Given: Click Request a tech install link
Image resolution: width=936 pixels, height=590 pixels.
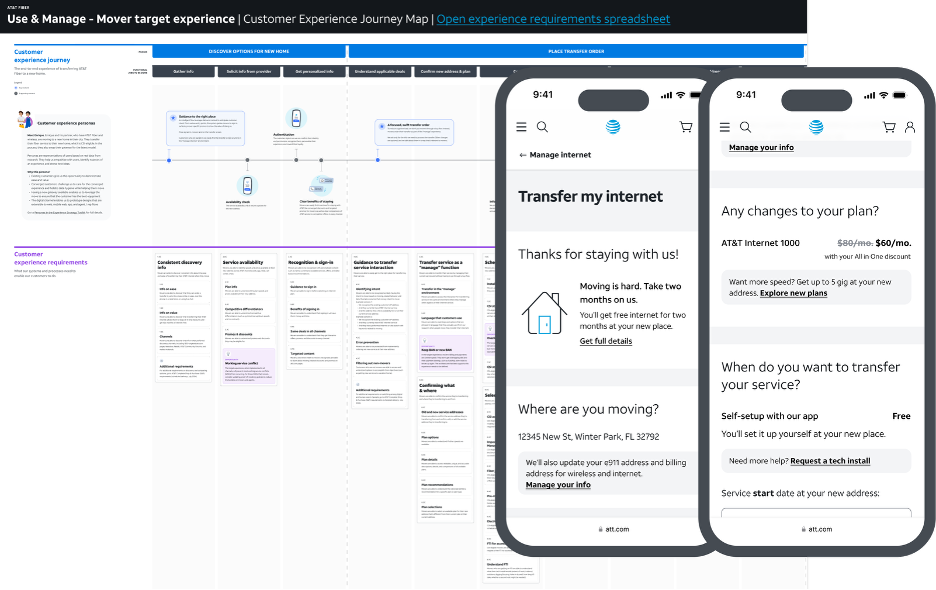Looking at the screenshot, I should pos(830,461).
